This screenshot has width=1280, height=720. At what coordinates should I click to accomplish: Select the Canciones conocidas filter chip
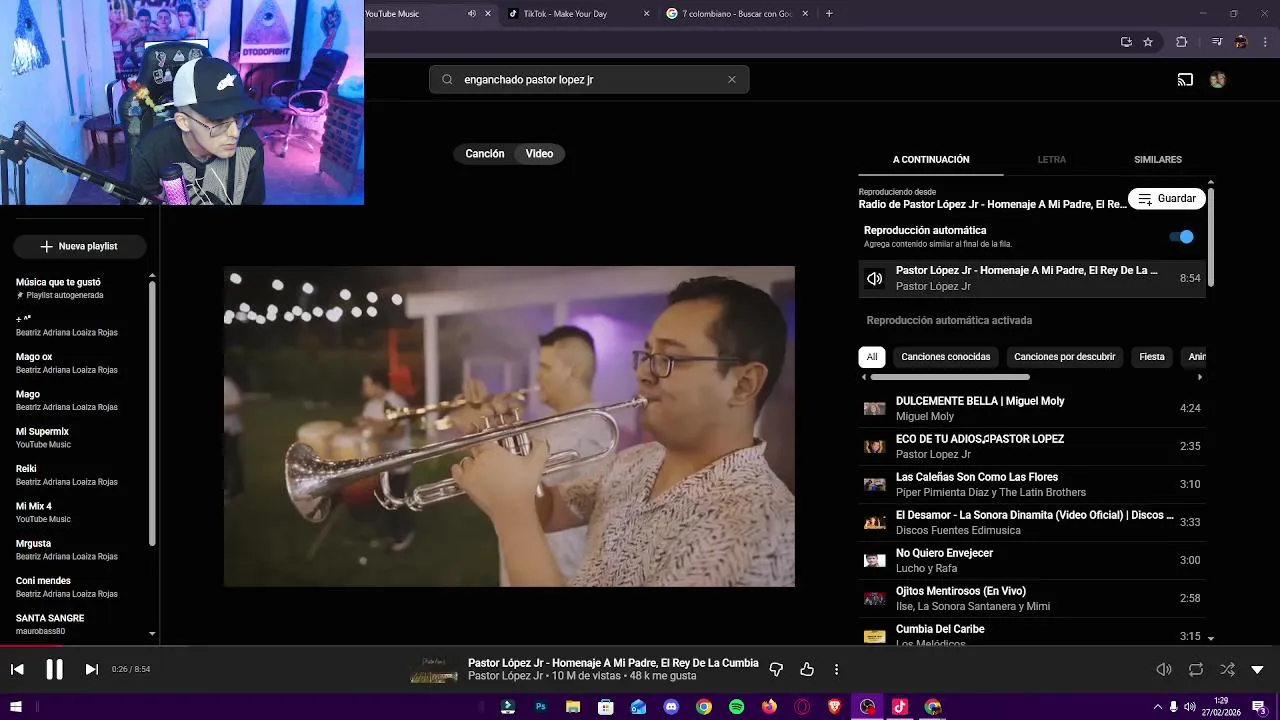946,357
